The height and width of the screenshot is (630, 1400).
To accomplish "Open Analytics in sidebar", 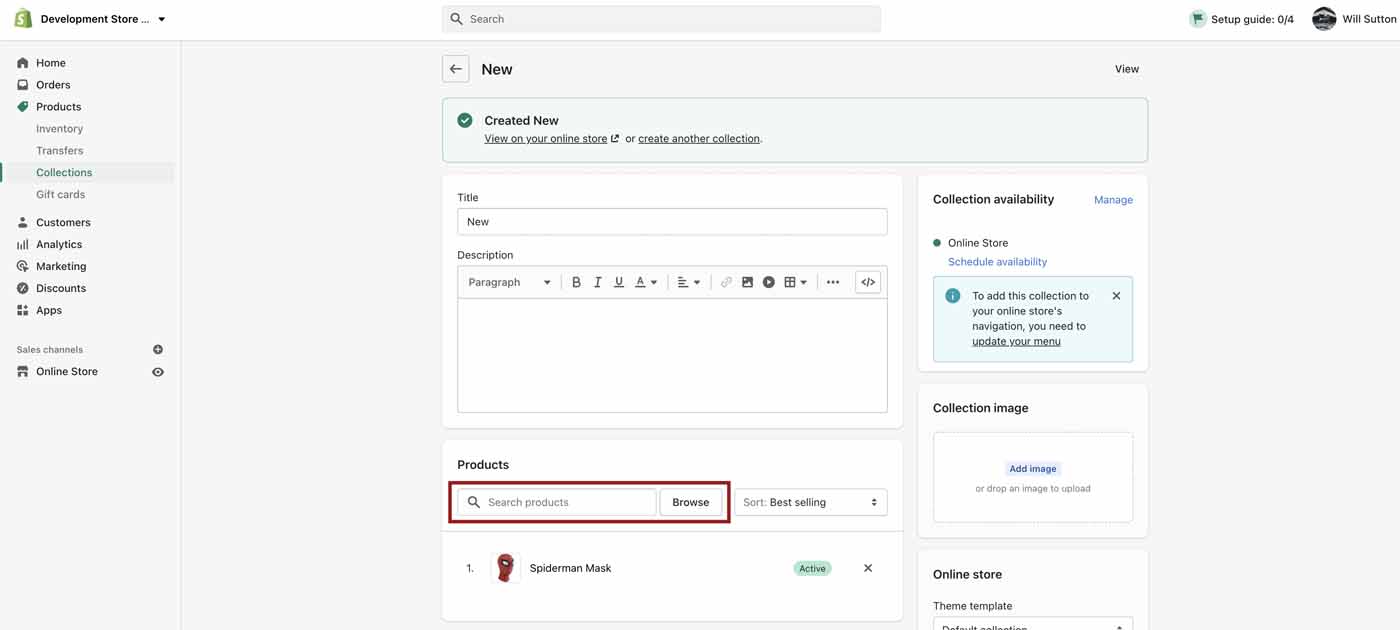I will click(x=59, y=245).
